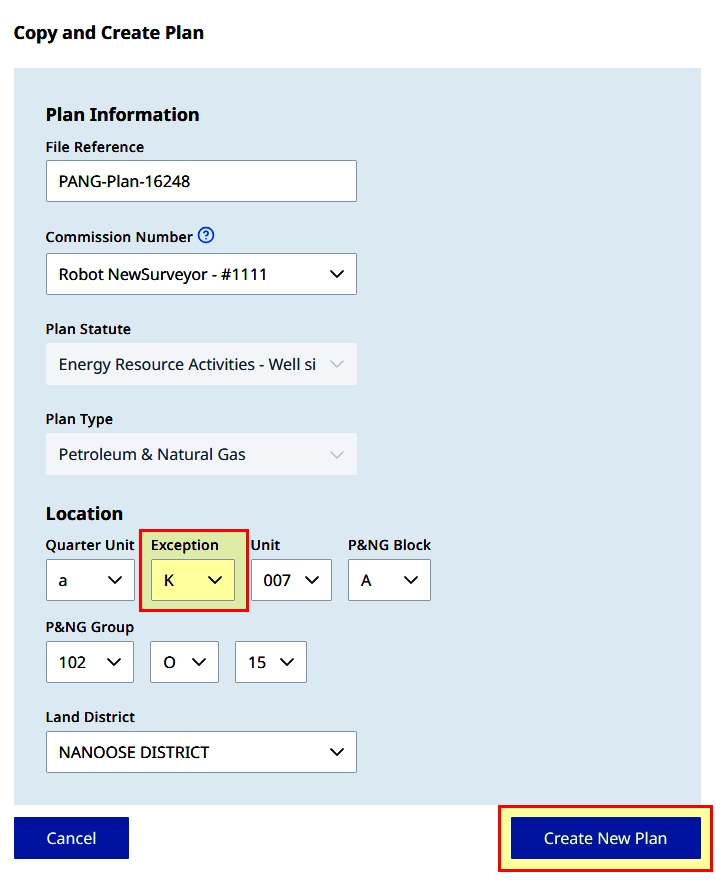Click the chevron arrow in Commission Number field
716x885 pixels.
(x=337, y=274)
